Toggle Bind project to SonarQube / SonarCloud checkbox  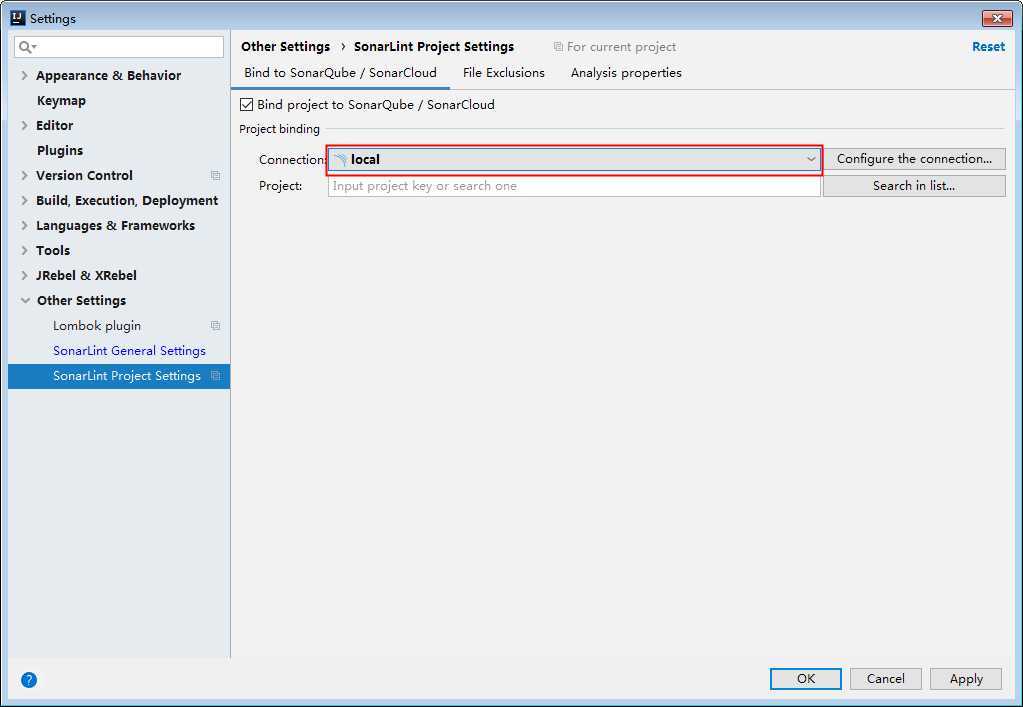[x=247, y=104]
